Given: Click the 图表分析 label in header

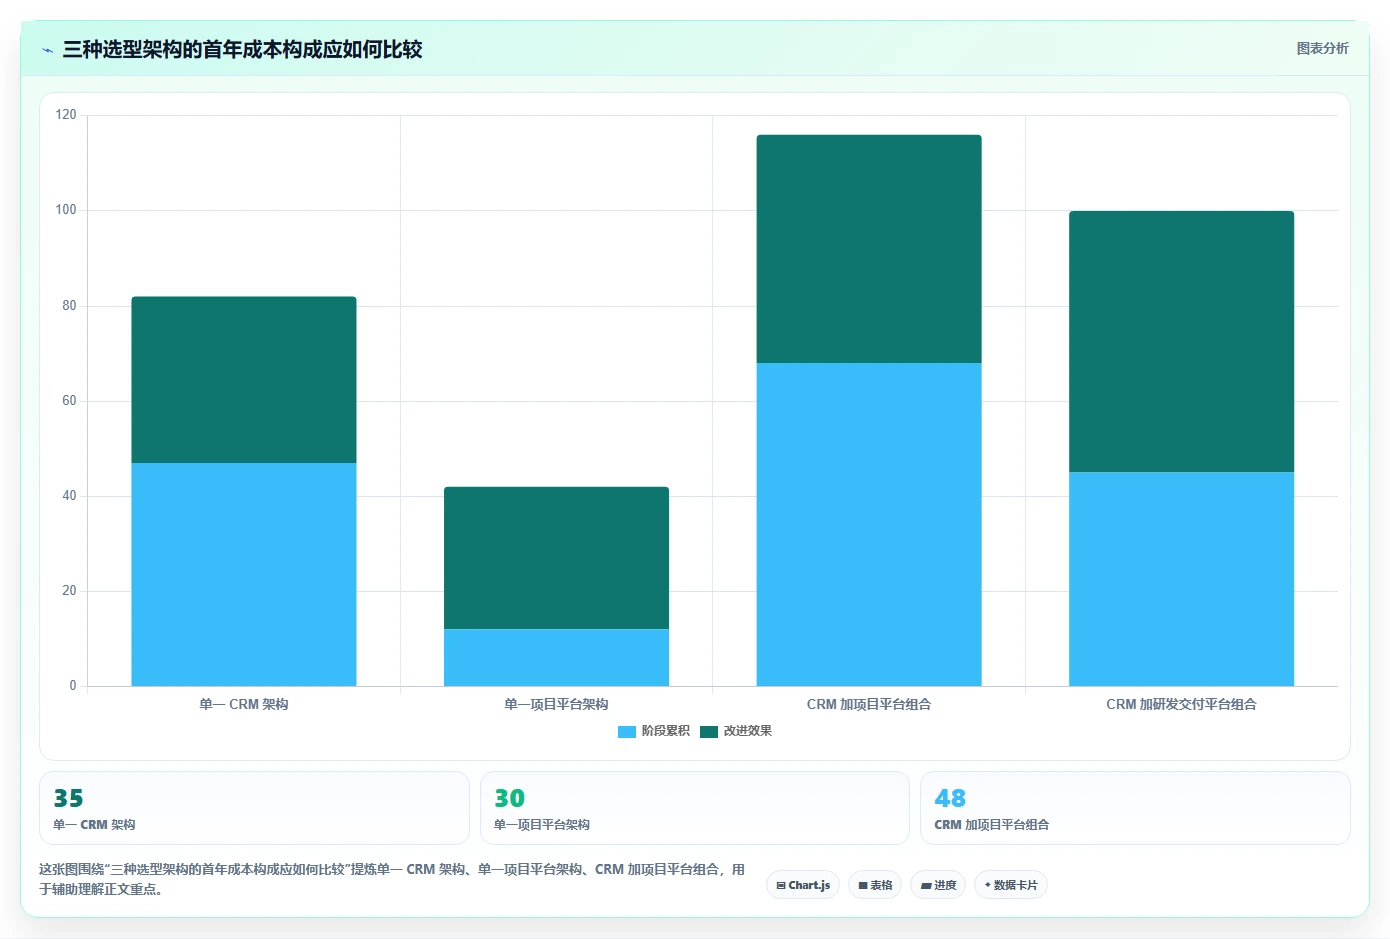Looking at the screenshot, I should 1322,48.
